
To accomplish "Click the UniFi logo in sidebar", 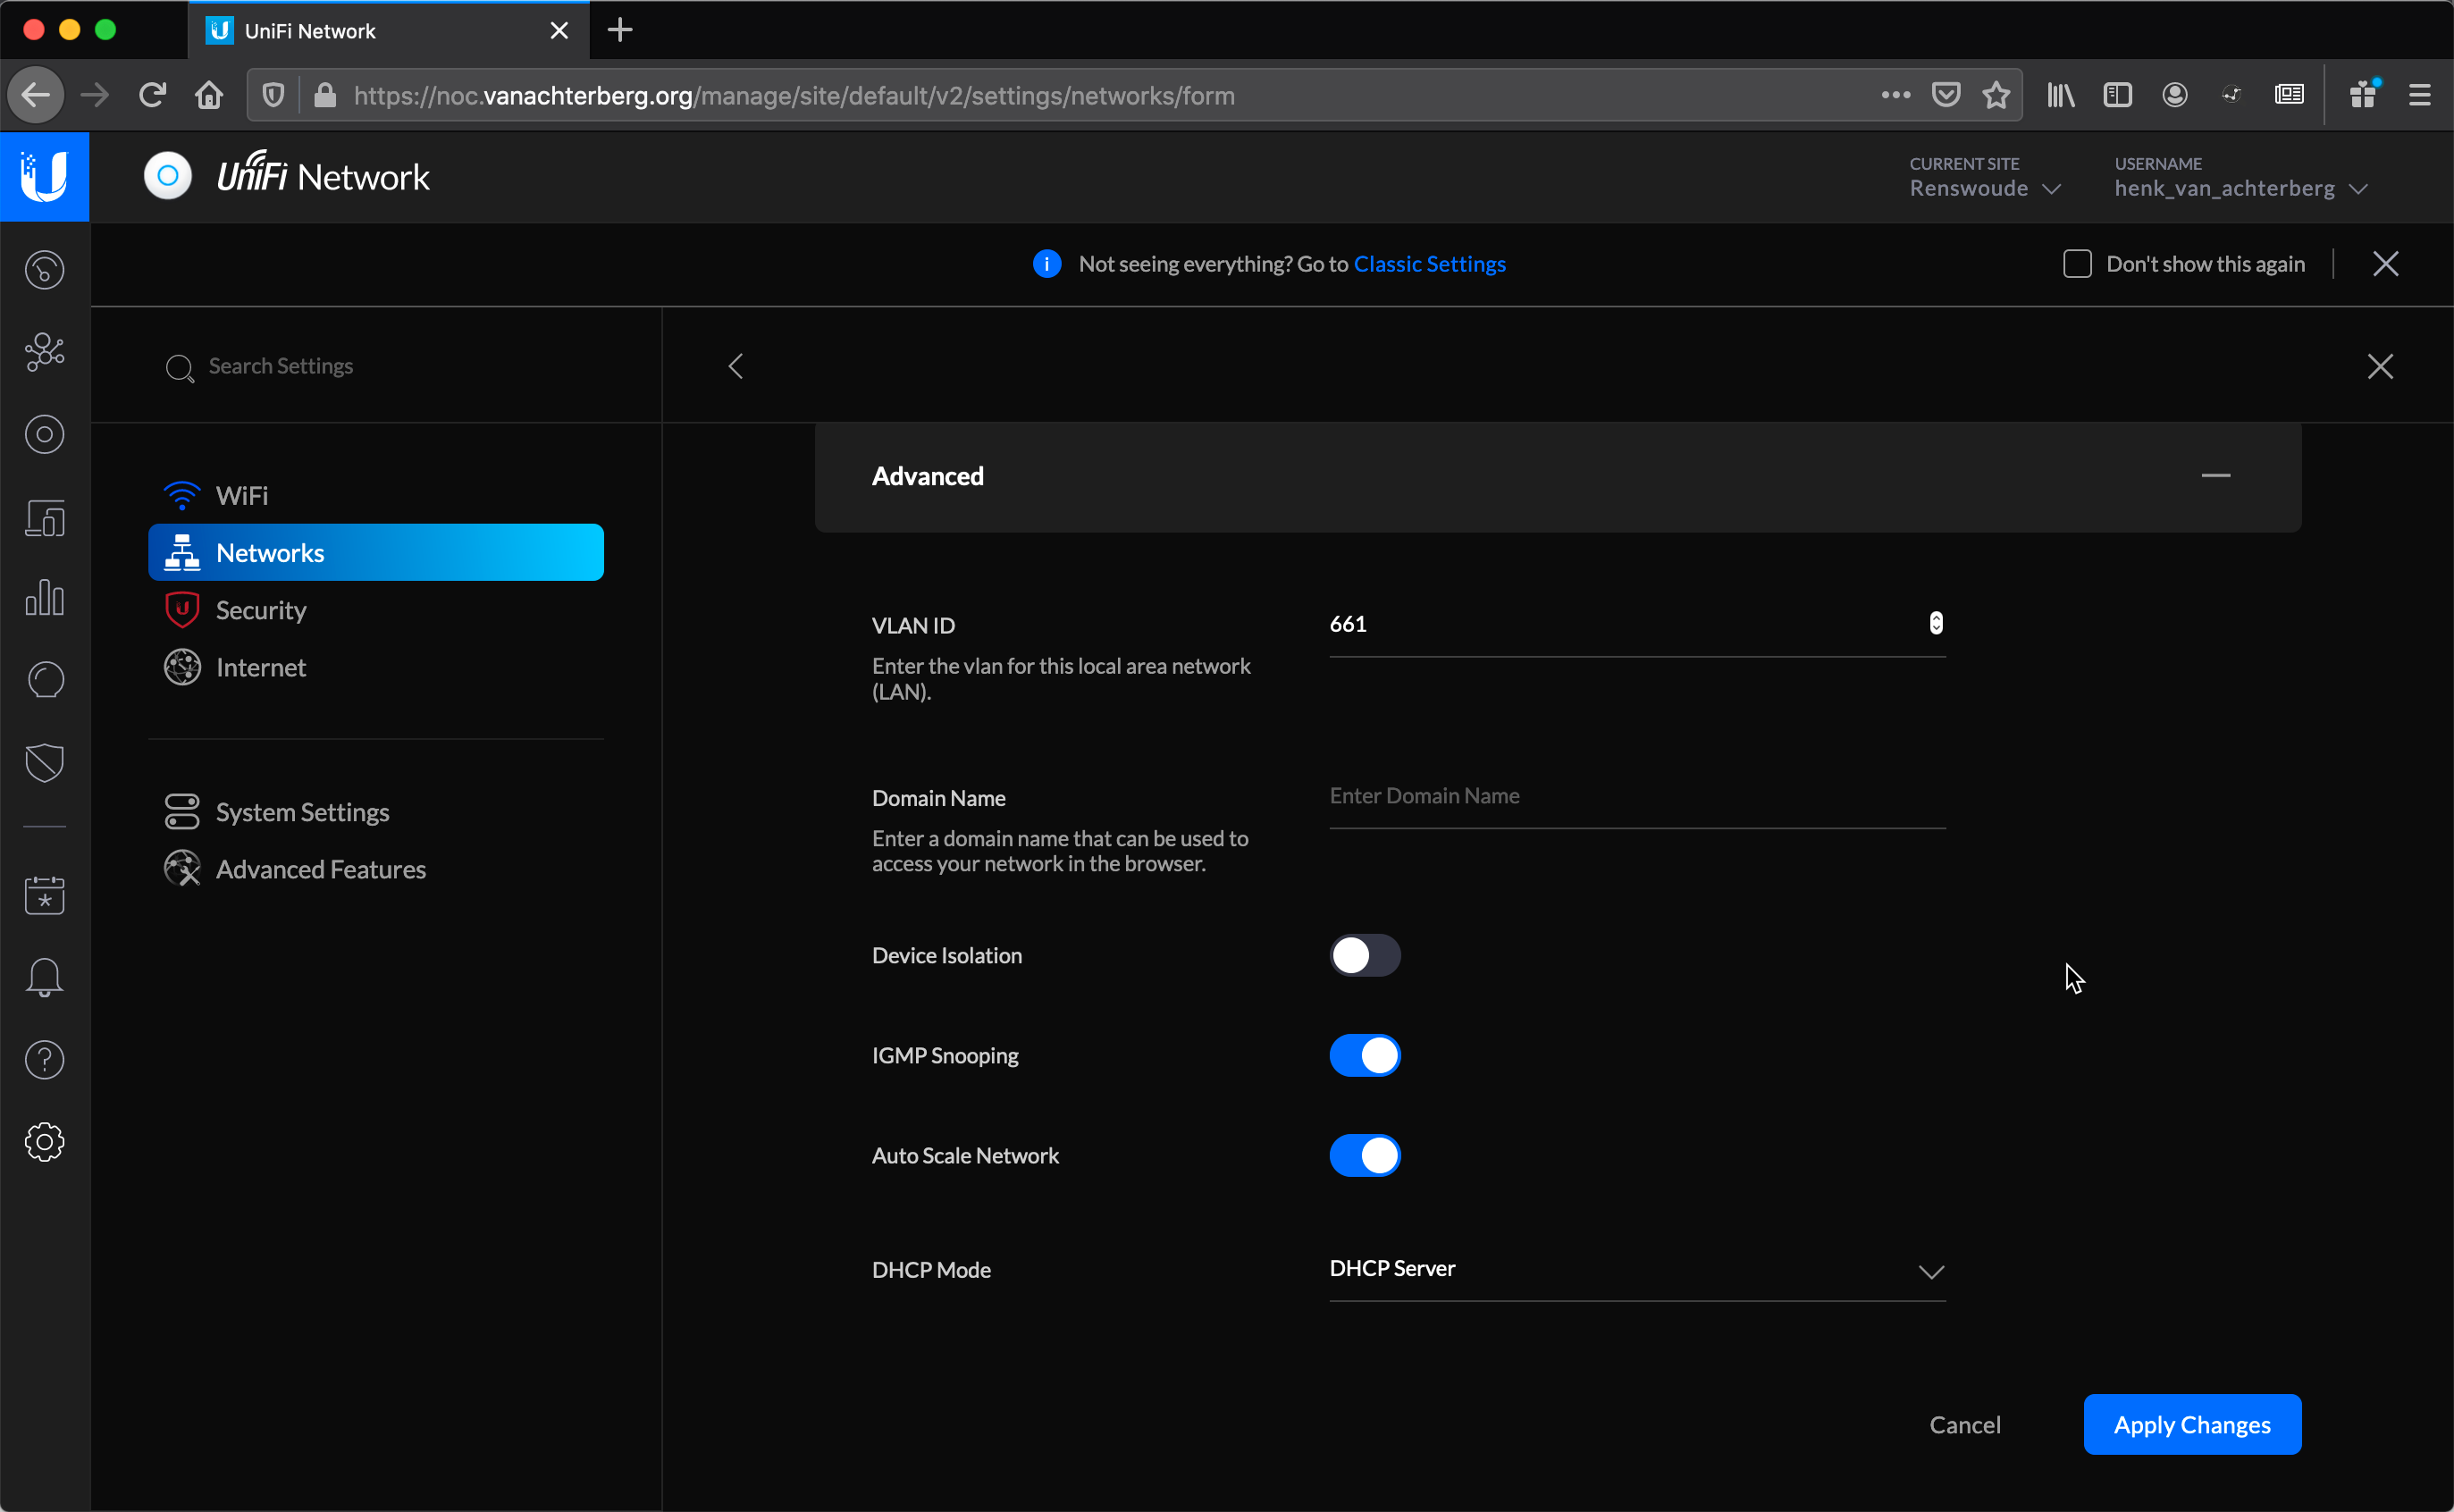I will coord(44,177).
